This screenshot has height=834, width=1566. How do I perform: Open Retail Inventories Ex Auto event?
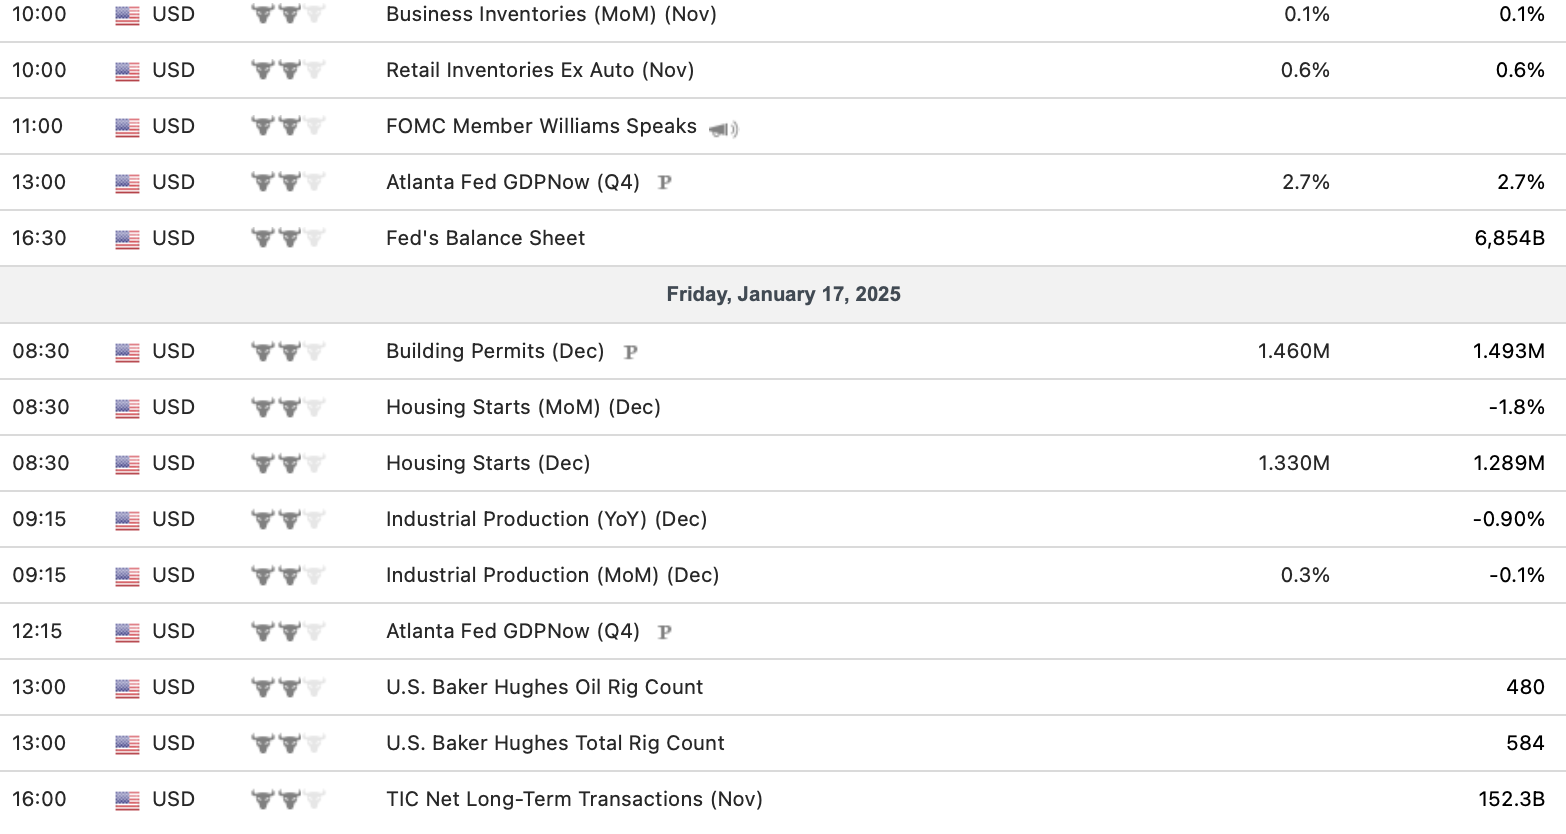tap(540, 71)
